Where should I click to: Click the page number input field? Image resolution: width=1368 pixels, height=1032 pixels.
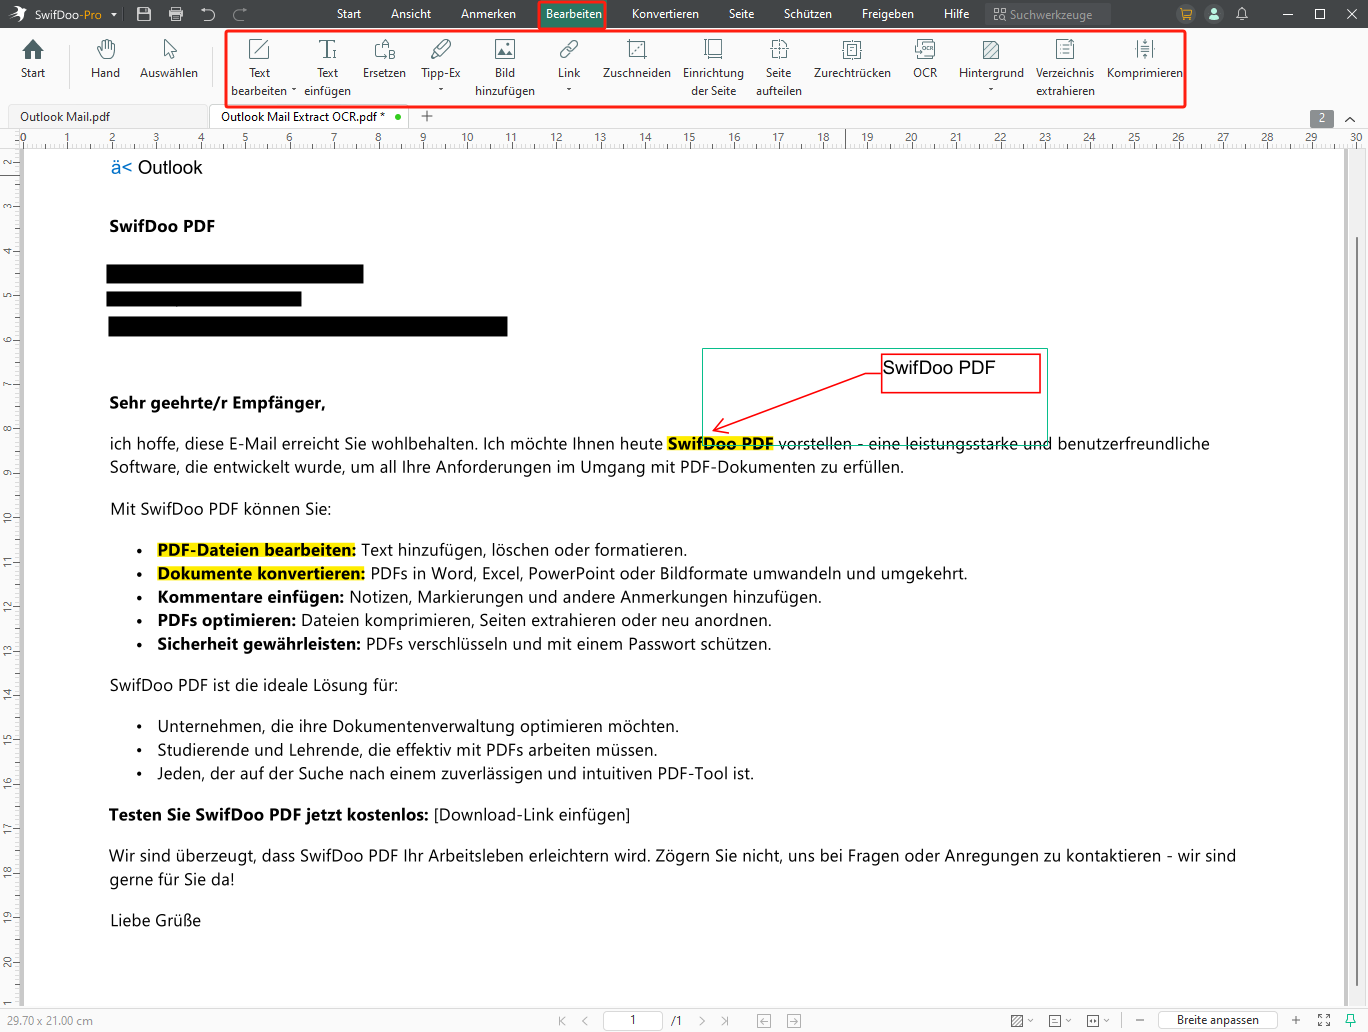click(x=632, y=1020)
